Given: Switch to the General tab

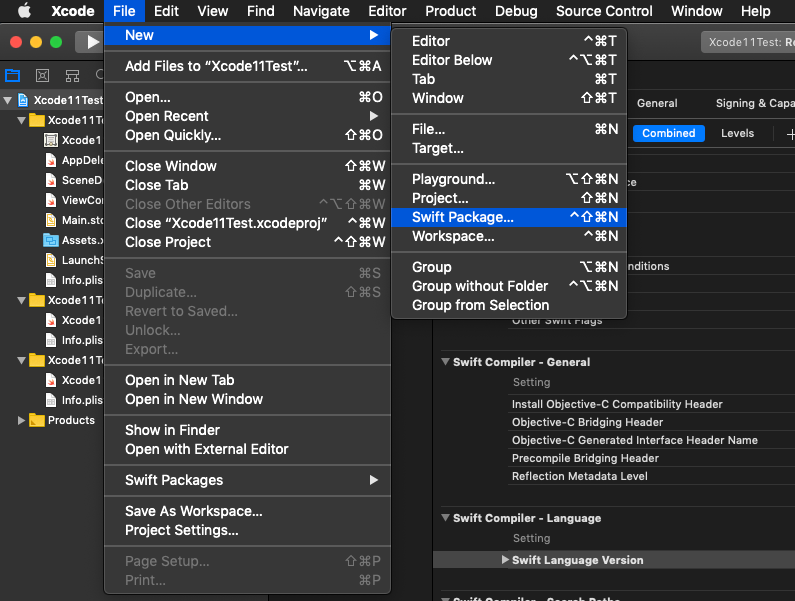Looking at the screenshot, I should pyautogui.click(x=657, y=103).
